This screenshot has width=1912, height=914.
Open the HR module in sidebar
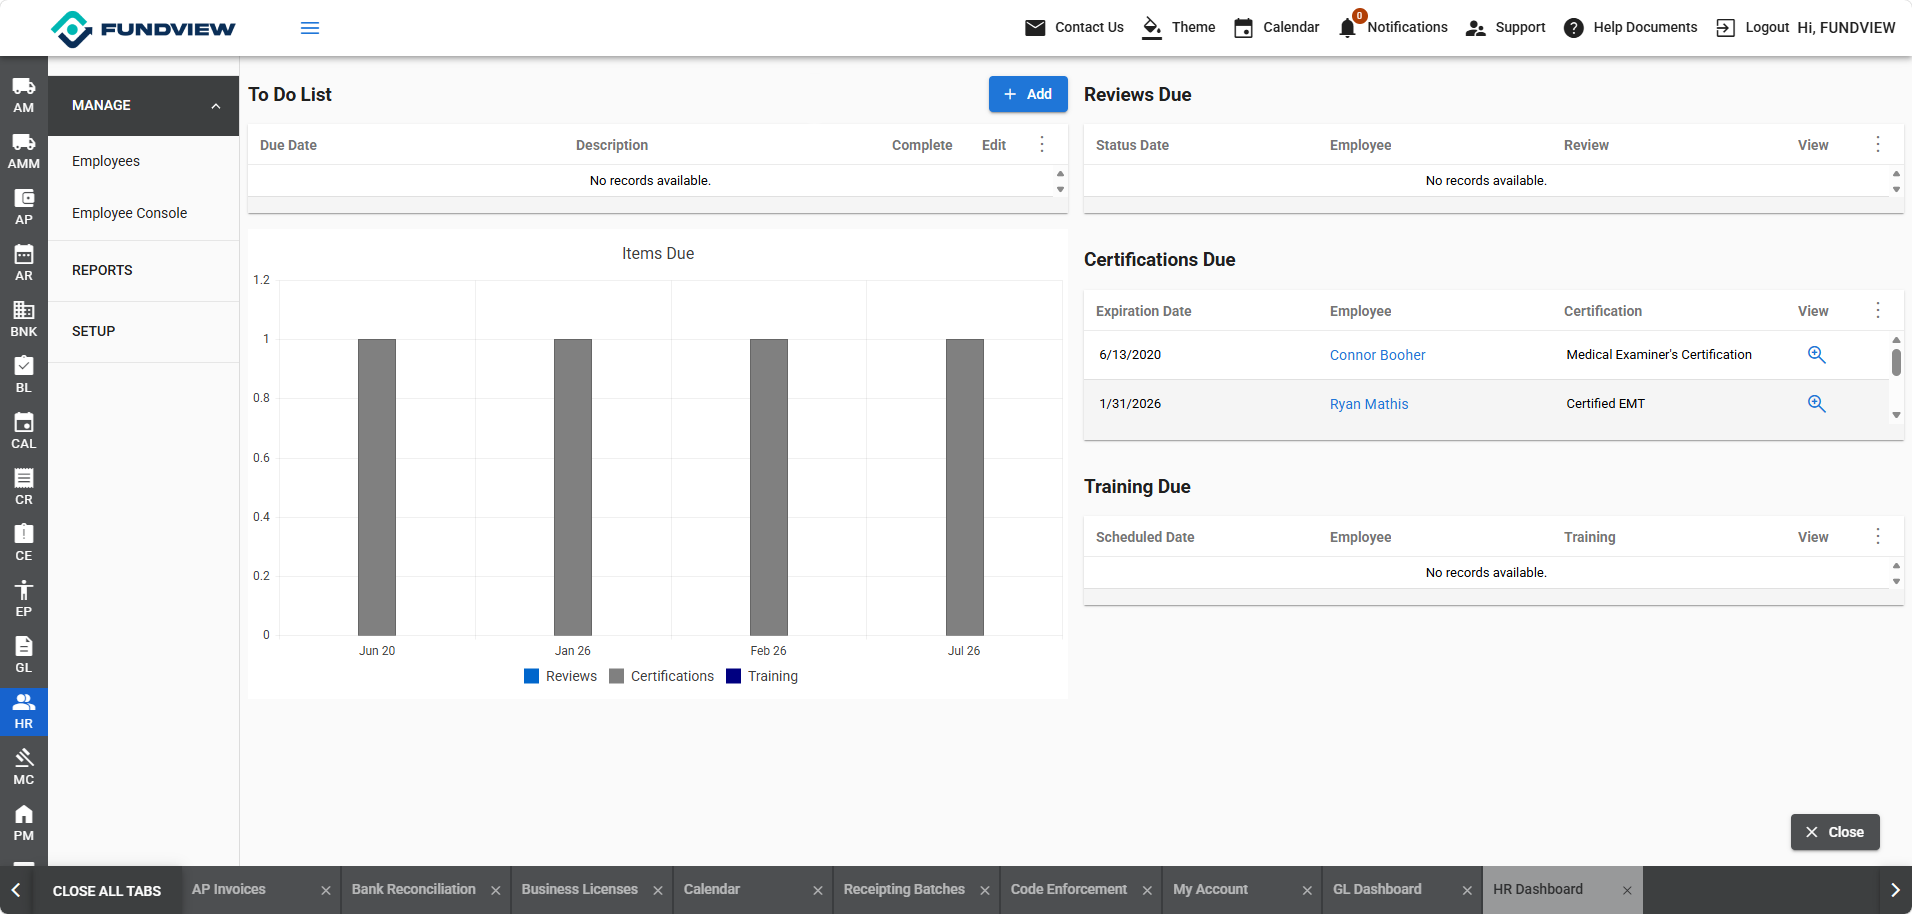coord(24,711)
